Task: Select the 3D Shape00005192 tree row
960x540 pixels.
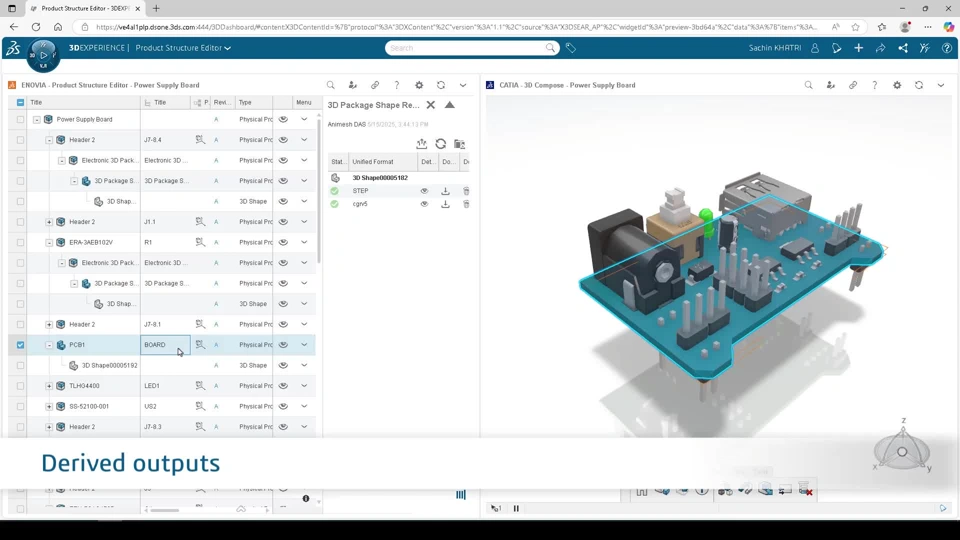Action: tap(109, 366)
